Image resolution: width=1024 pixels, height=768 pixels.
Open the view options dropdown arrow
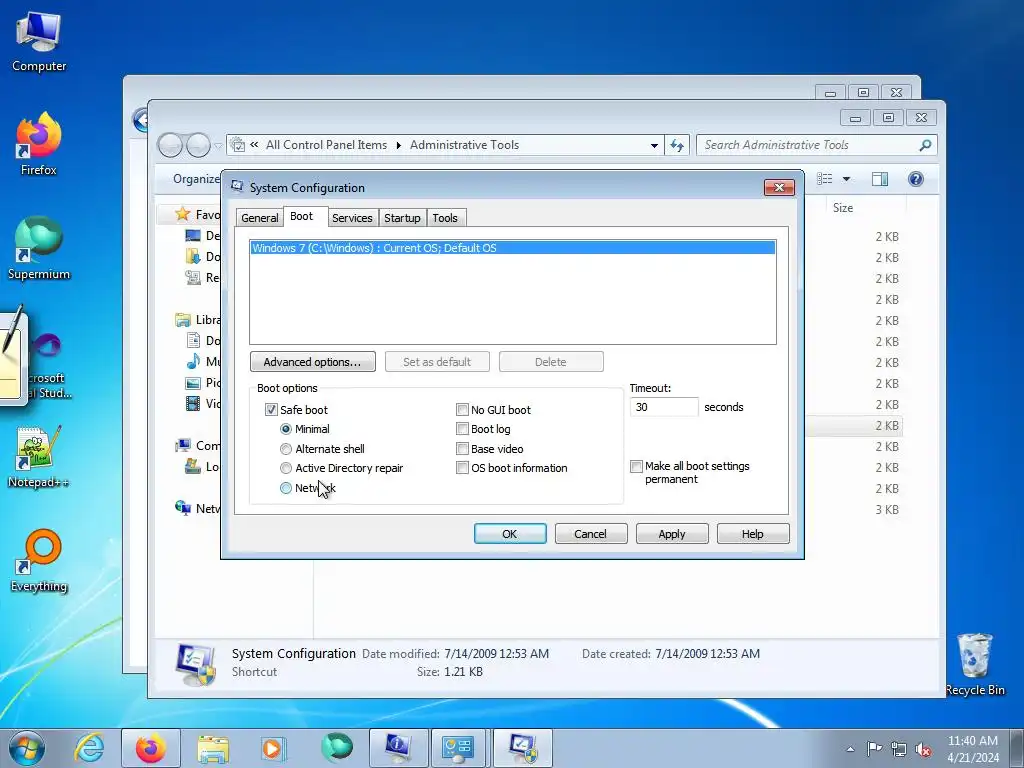(846, 179)
